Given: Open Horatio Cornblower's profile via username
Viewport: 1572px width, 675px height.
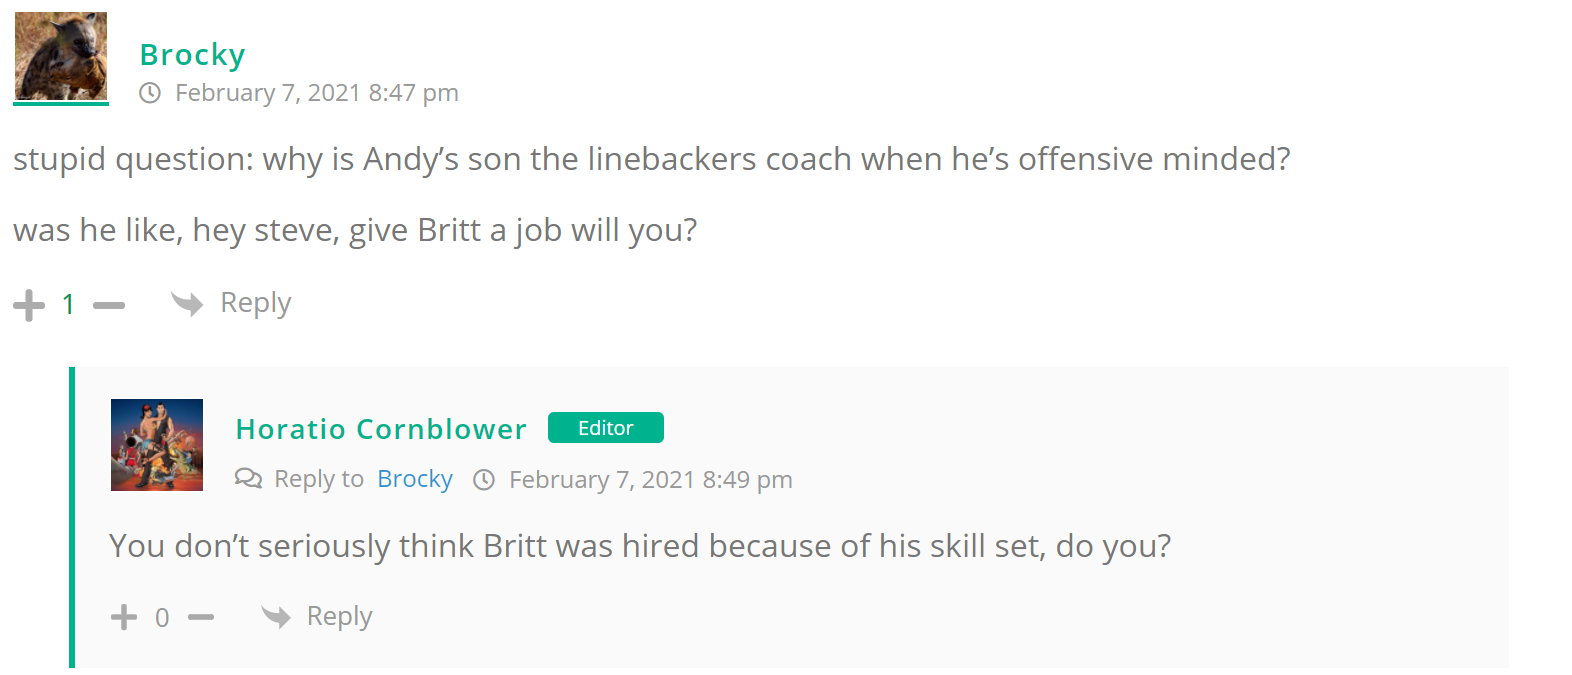Looking at the screenshot, I should 380,429.
